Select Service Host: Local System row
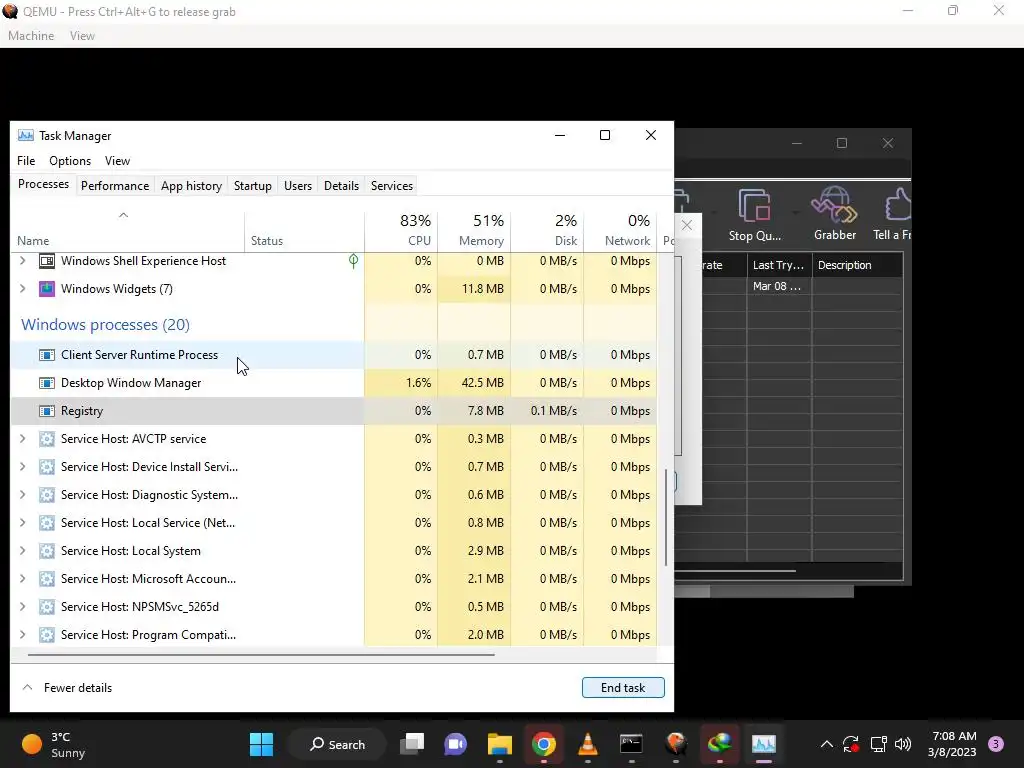This screenshot has height=768, width=1024. pos(334,551)
